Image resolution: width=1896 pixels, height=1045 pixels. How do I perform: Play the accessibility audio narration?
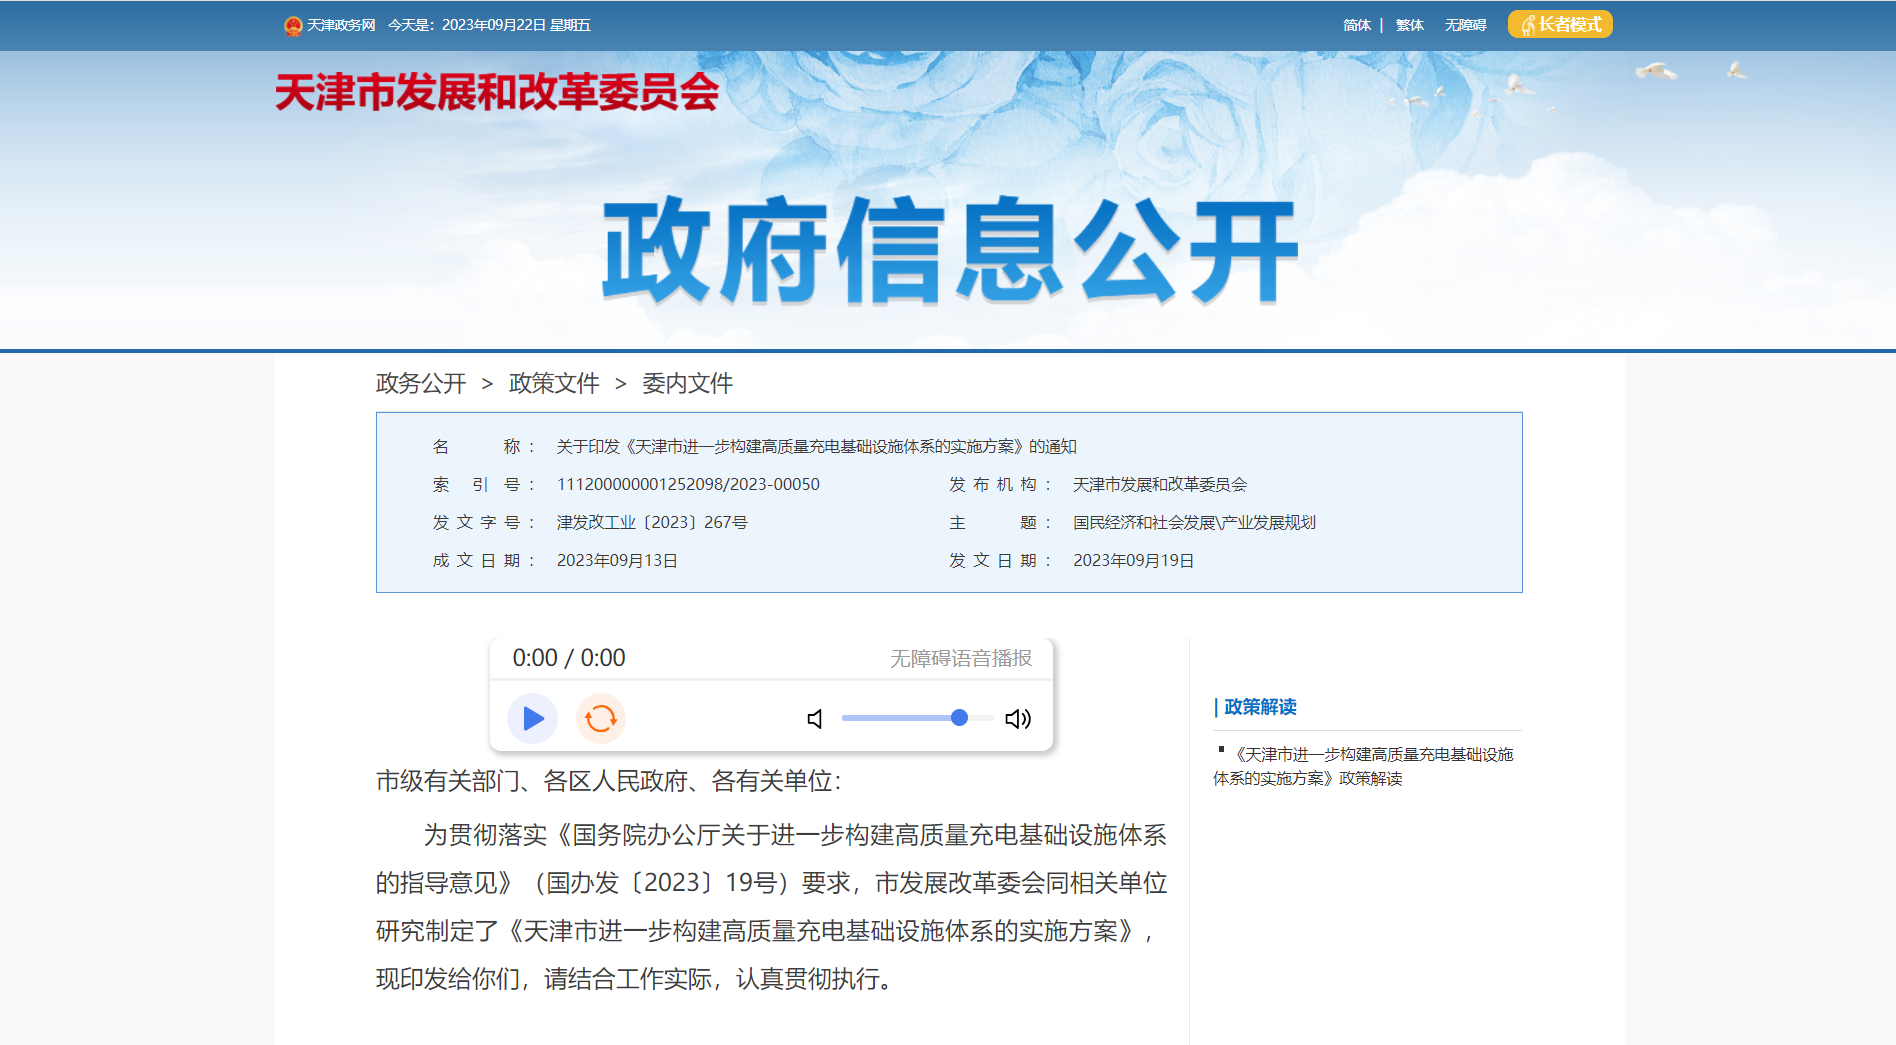coord(532,718)
